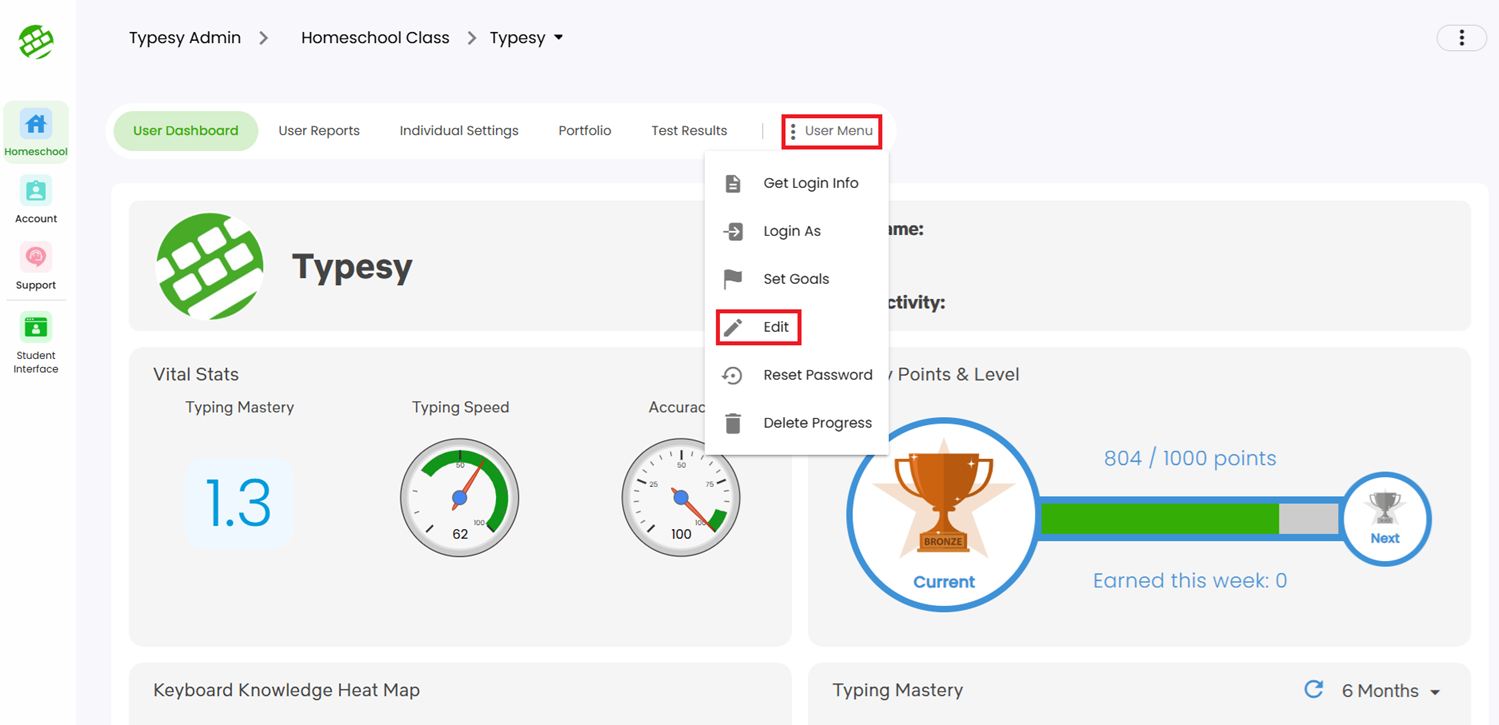Click the Login As arrow icon
This screenshot has height=725, width=1499.
coord(733,231)
